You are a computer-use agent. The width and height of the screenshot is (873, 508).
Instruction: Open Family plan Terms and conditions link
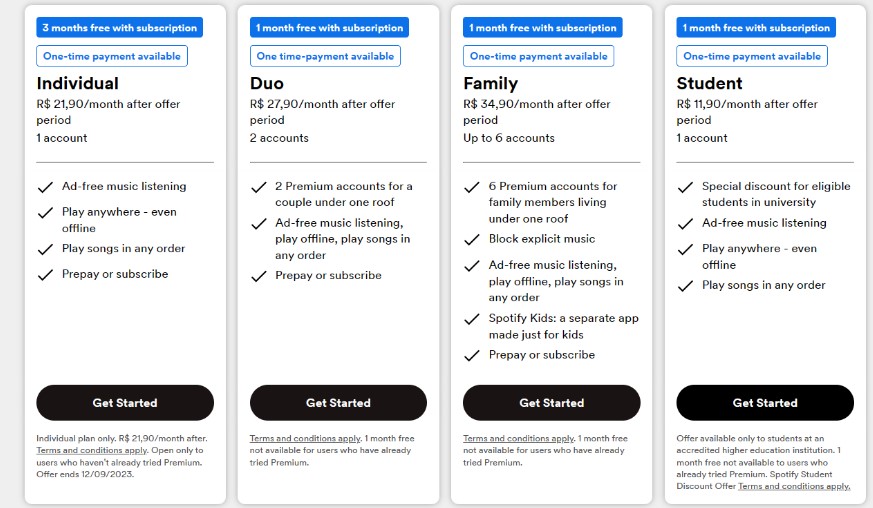point(518,439)
